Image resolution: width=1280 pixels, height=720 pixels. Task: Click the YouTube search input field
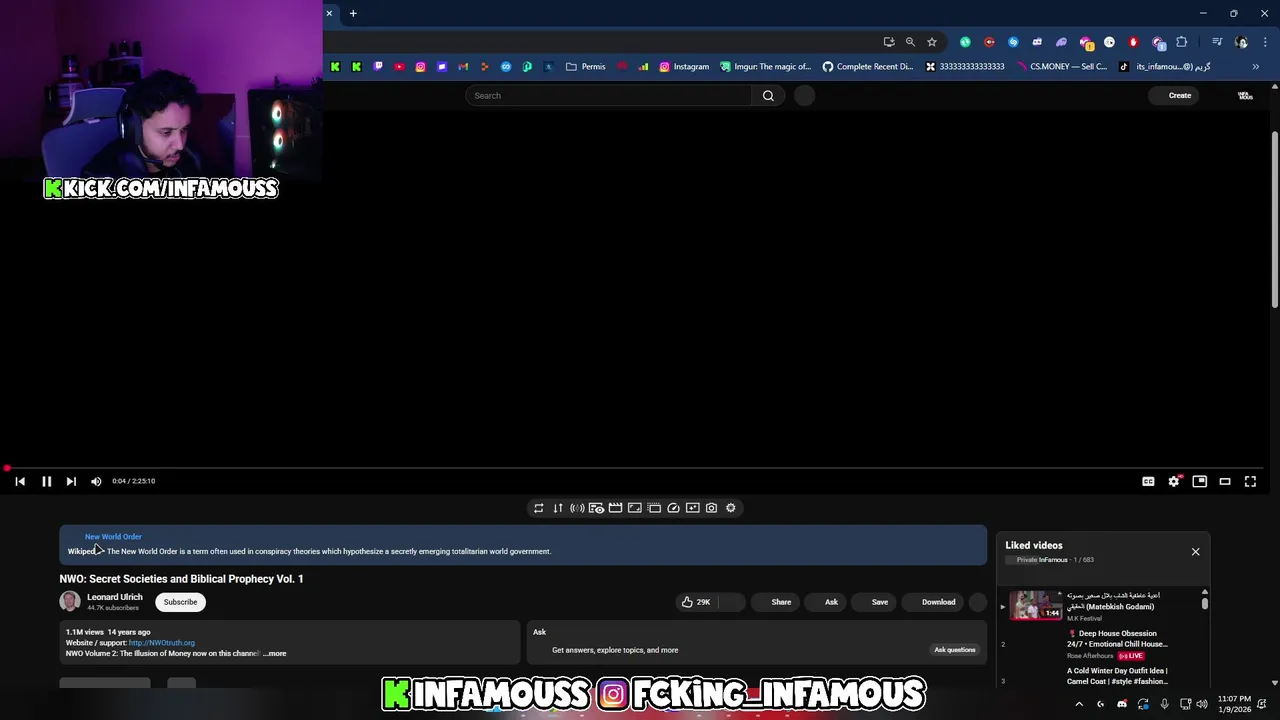pyautogui.click(x=608, y=96)
